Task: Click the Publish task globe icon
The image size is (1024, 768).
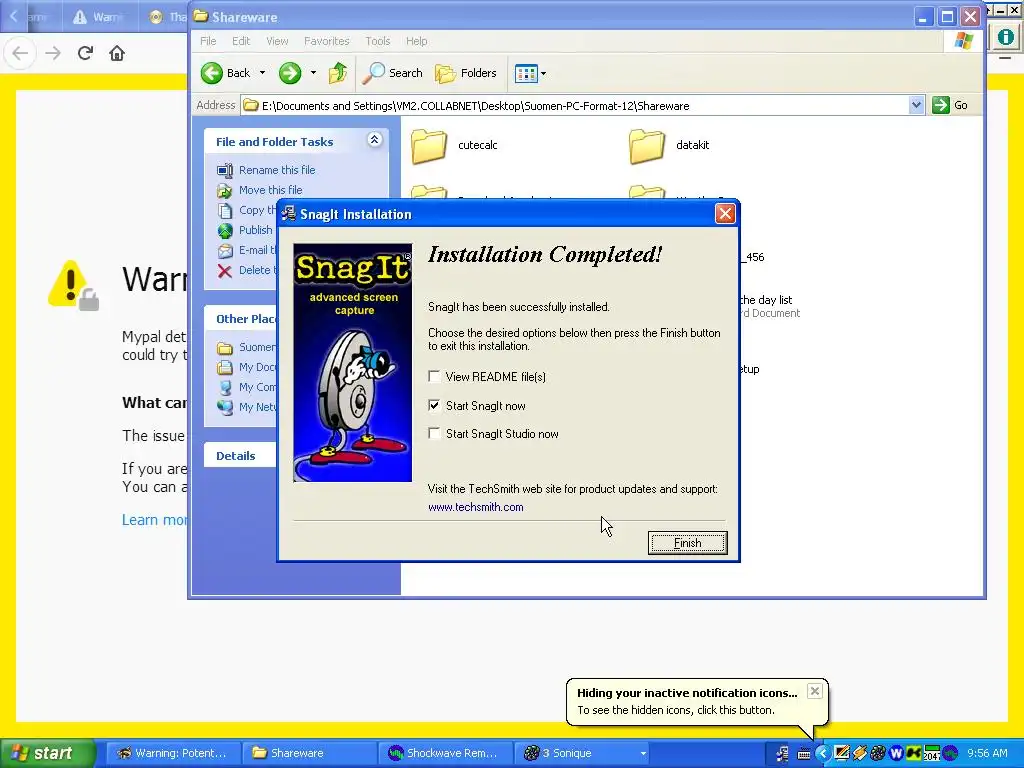Action: tap(225, 231)
